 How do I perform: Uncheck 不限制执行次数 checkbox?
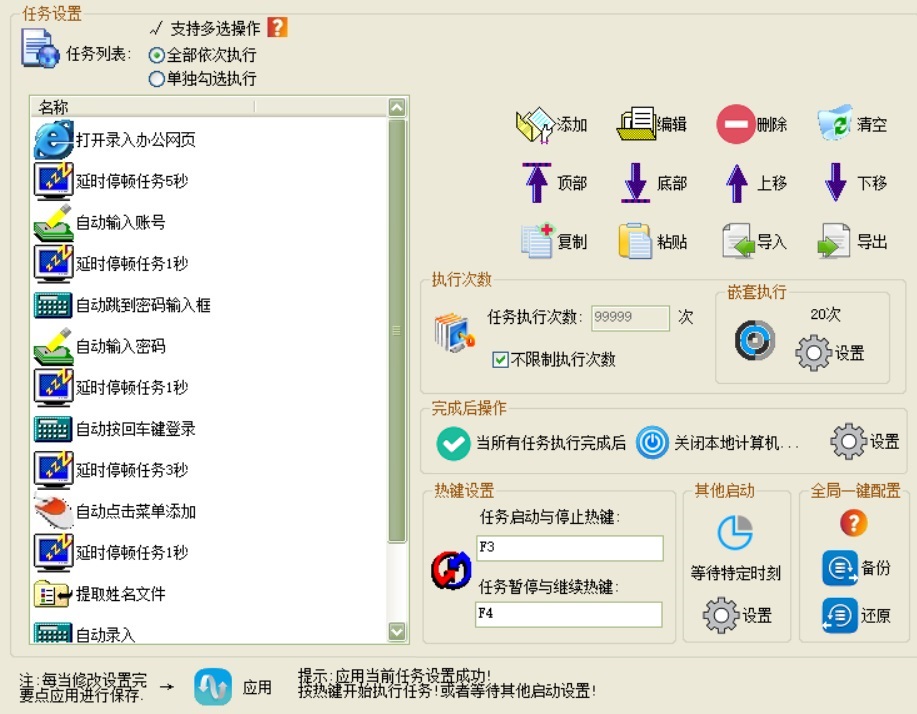[501, 360]
